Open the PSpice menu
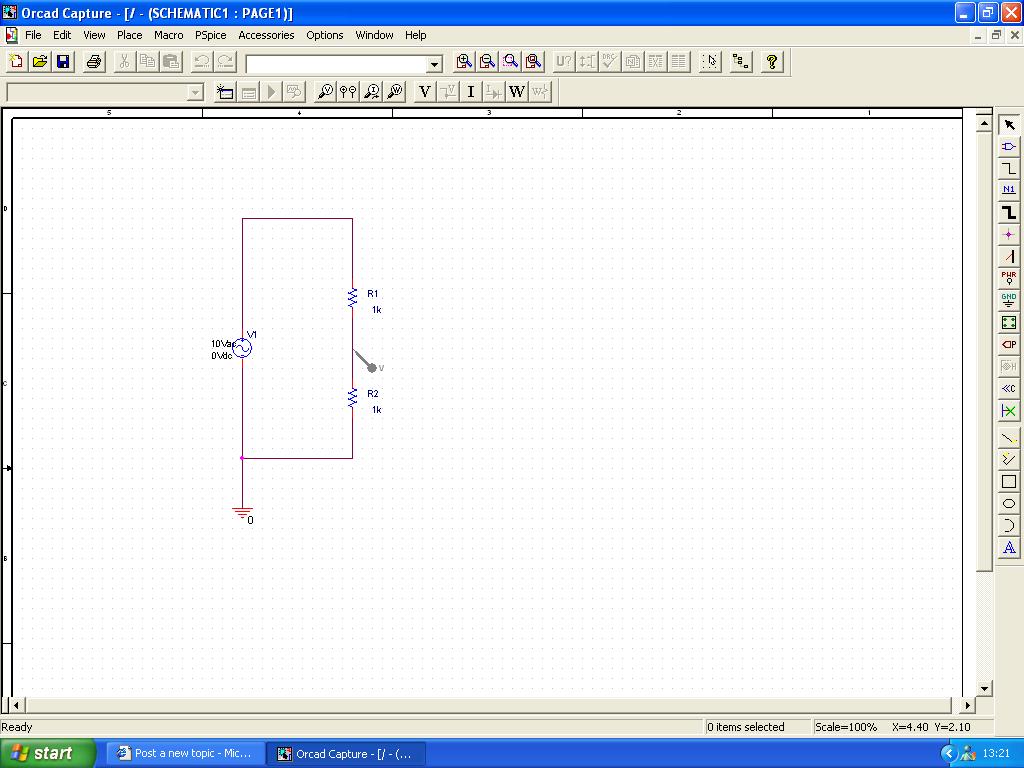 210,35
